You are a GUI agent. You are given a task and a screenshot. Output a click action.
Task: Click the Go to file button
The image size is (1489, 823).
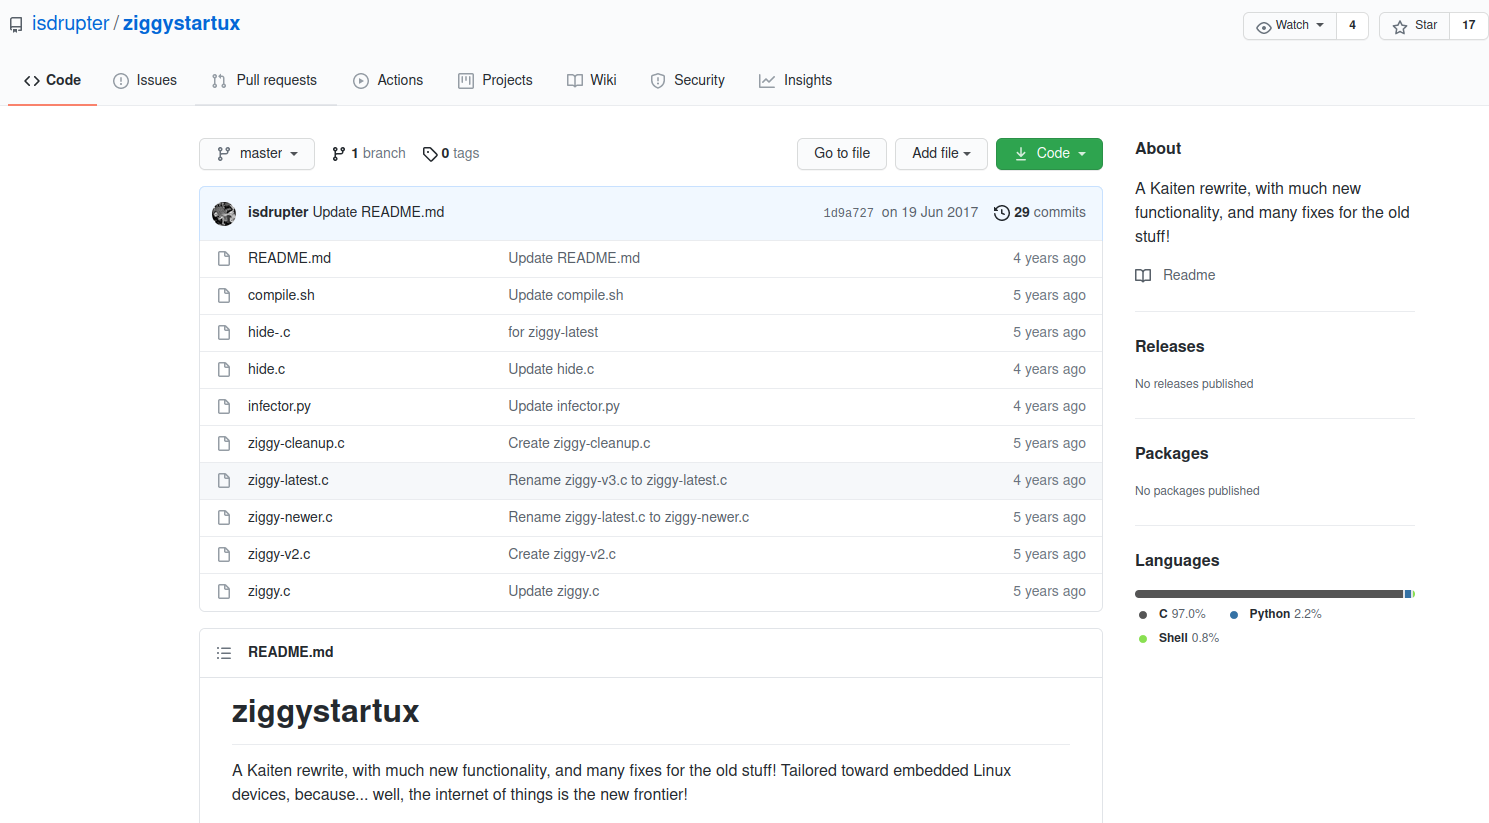(x=842, y=154)
